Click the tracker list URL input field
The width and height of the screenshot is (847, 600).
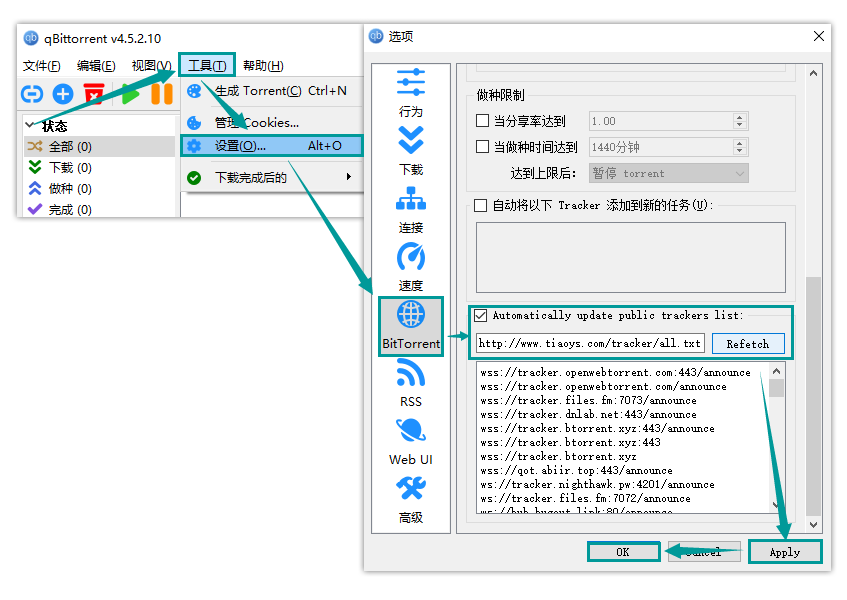pyautogui.click(x=590, y=343)
